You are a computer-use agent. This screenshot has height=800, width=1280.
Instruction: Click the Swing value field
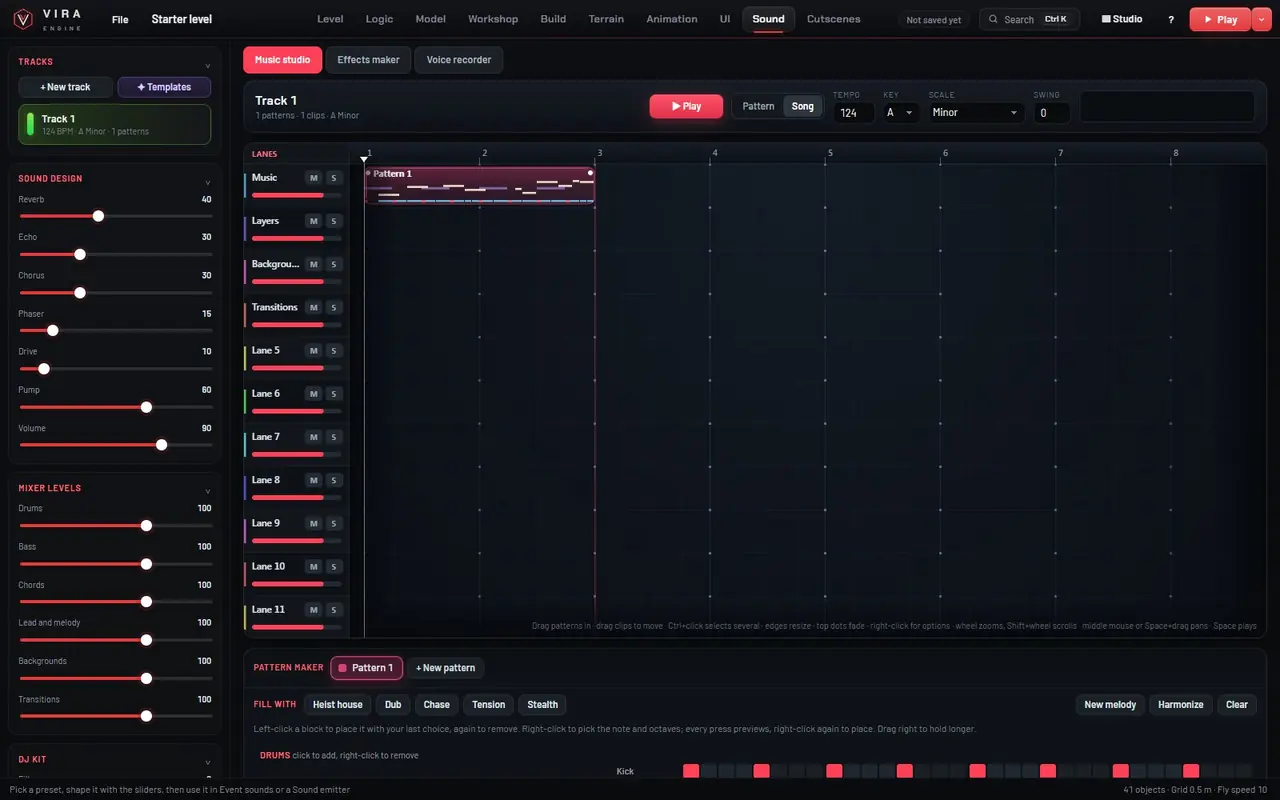tap(1052, 113)
